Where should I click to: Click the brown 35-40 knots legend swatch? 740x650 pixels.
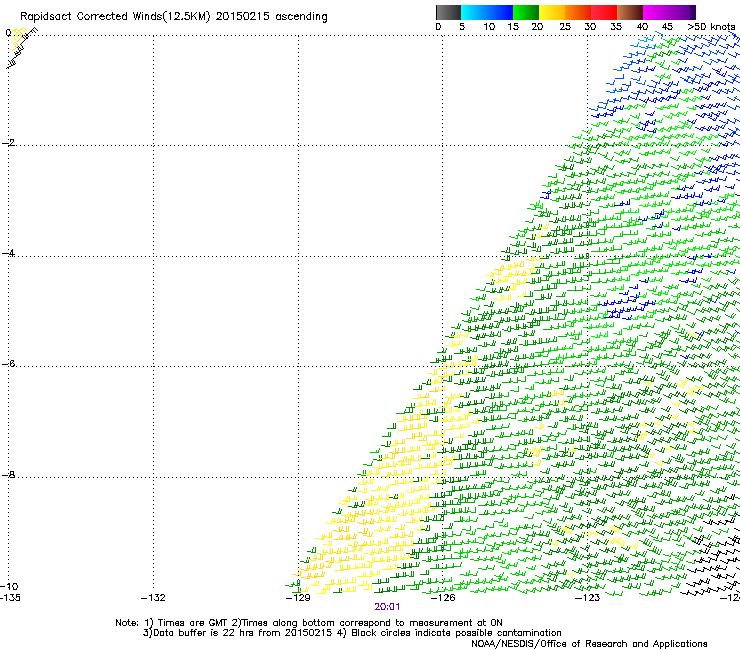pyautogui.click(x=630, y=12)
